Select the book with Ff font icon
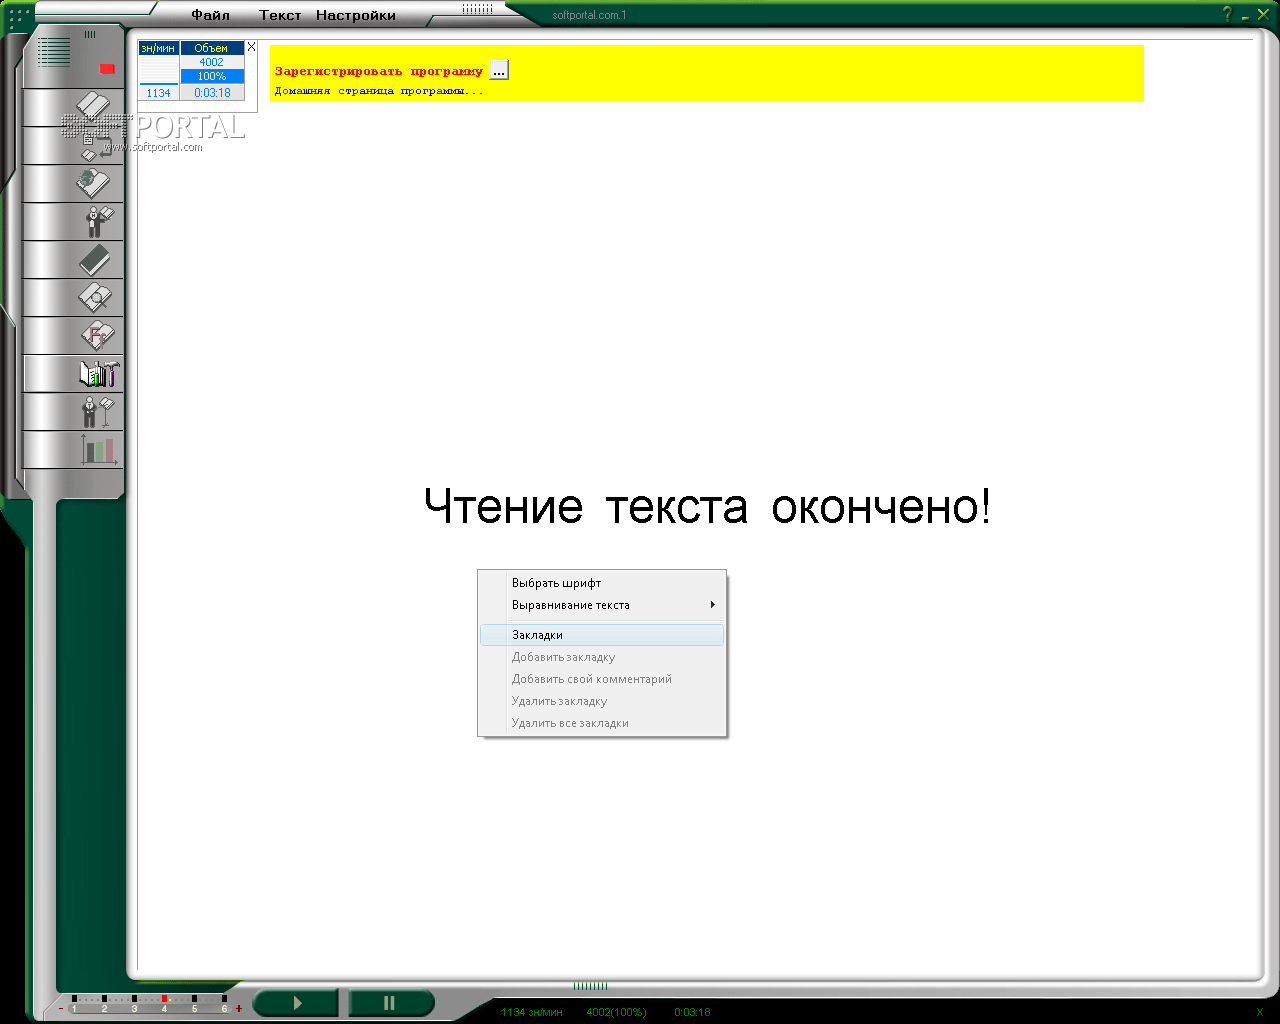This screenshot has width=1280, height=1024. point(98,336)
